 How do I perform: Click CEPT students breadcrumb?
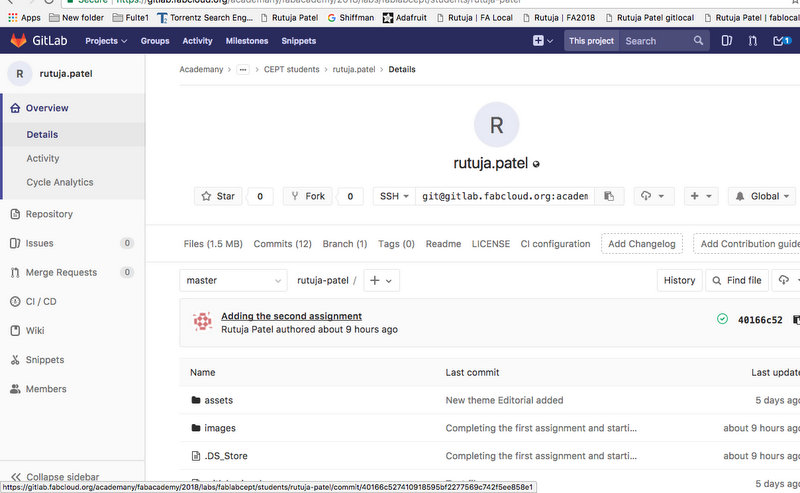click(291, 69)
